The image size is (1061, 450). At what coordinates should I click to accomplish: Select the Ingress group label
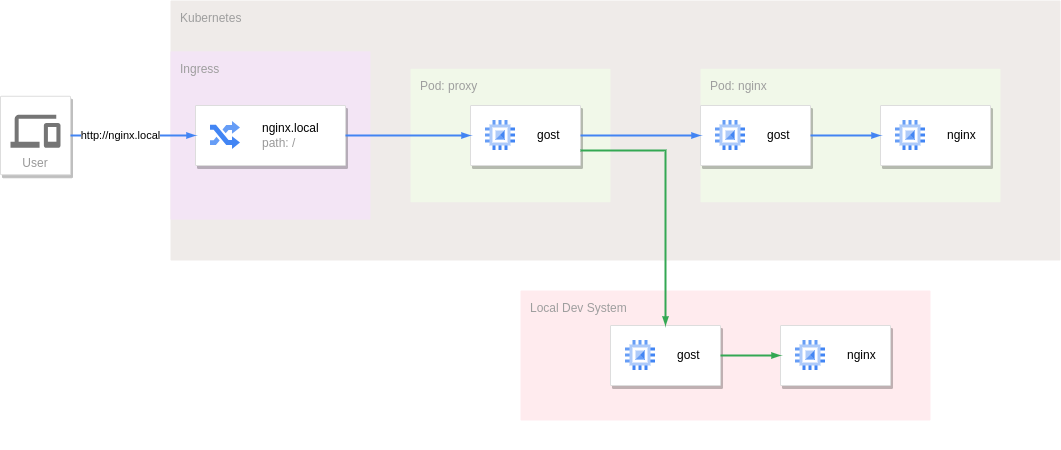pyautogui.click(x=199, y=69)
